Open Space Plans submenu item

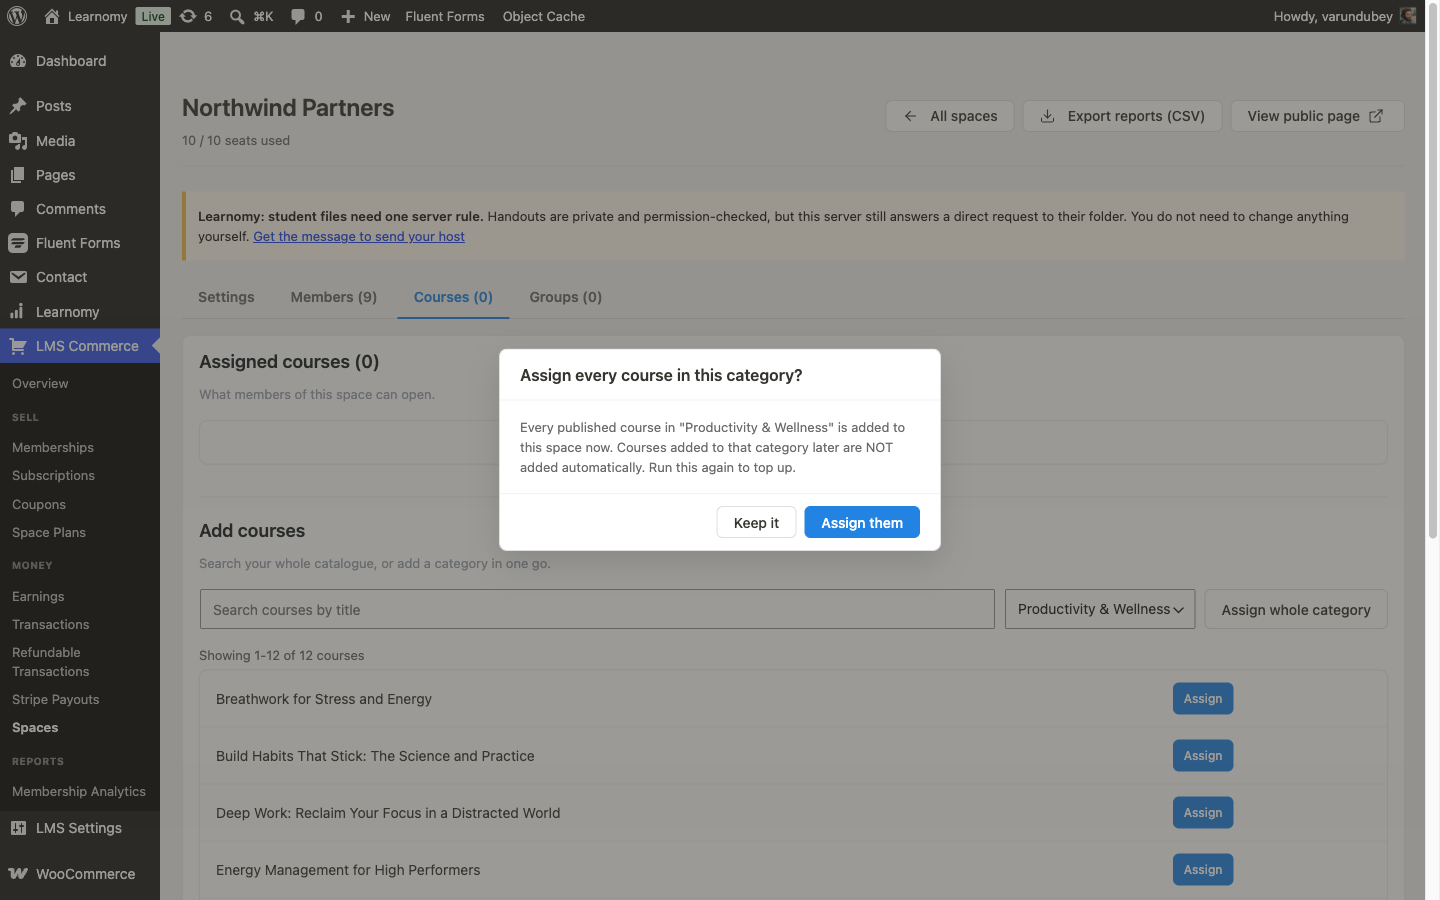pyautogui.click(x=49, y=532)
